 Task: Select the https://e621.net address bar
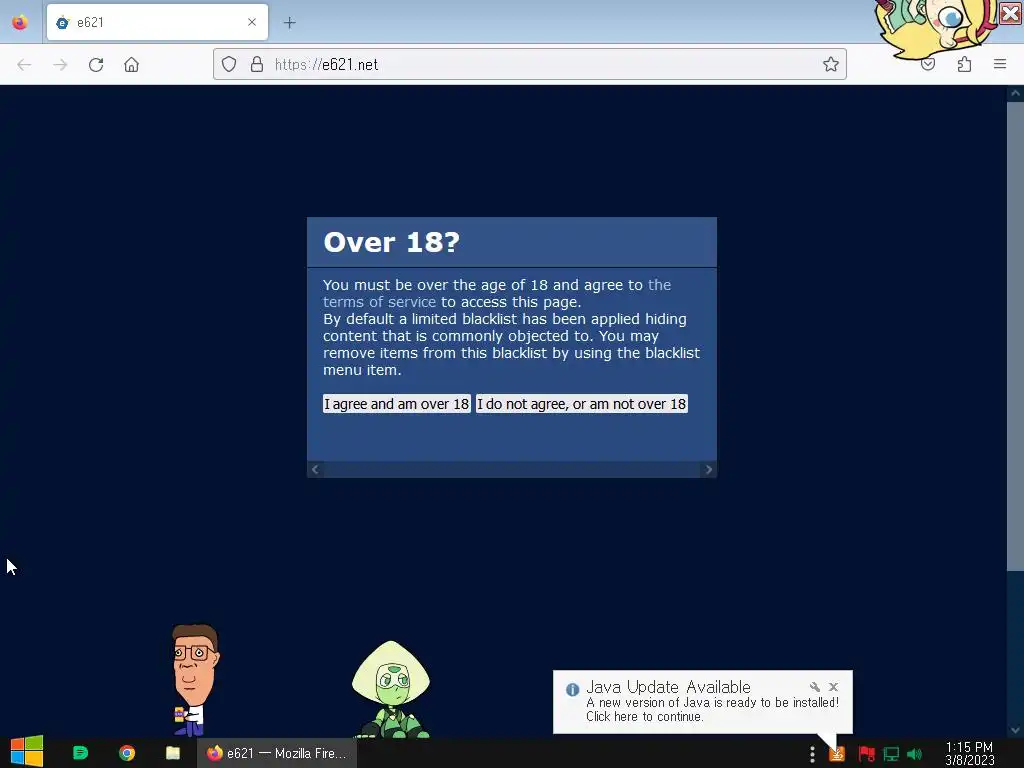click(x=530, y=64)
